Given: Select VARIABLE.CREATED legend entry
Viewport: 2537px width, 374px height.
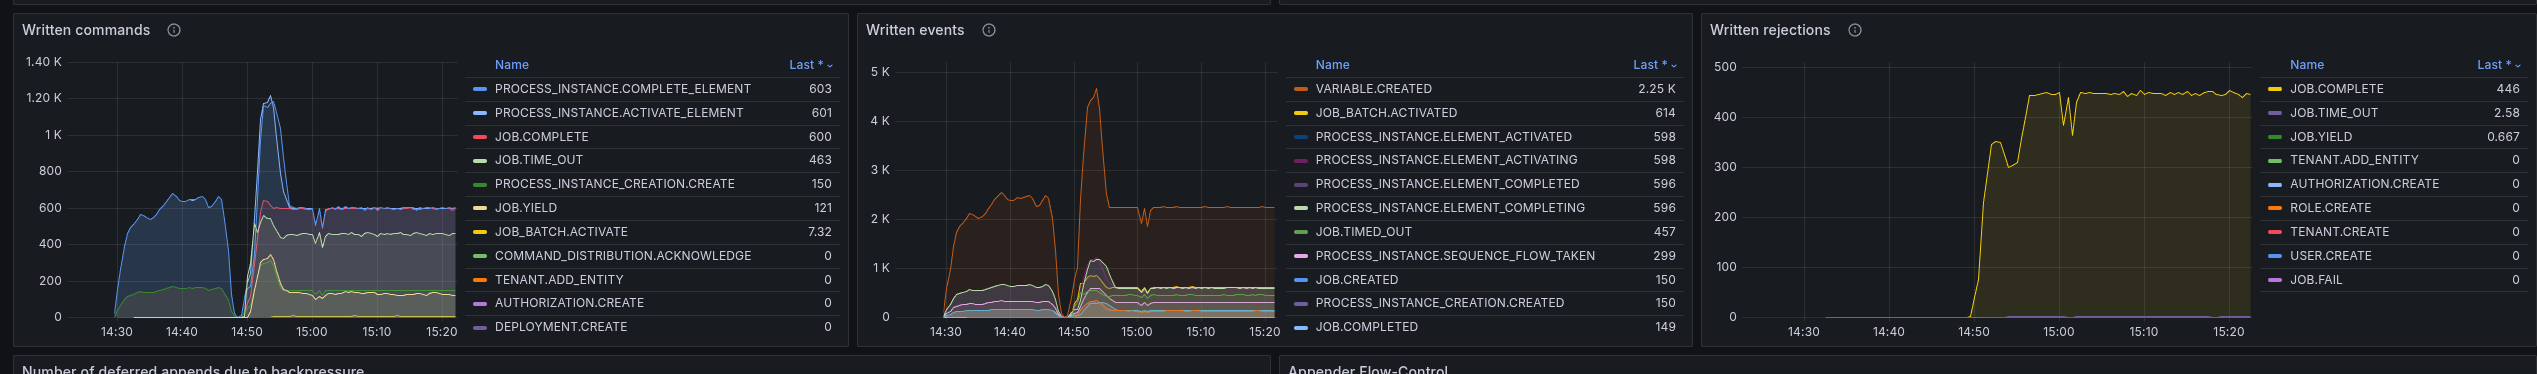Looking at the screenshot, I should pos(1374,89).
